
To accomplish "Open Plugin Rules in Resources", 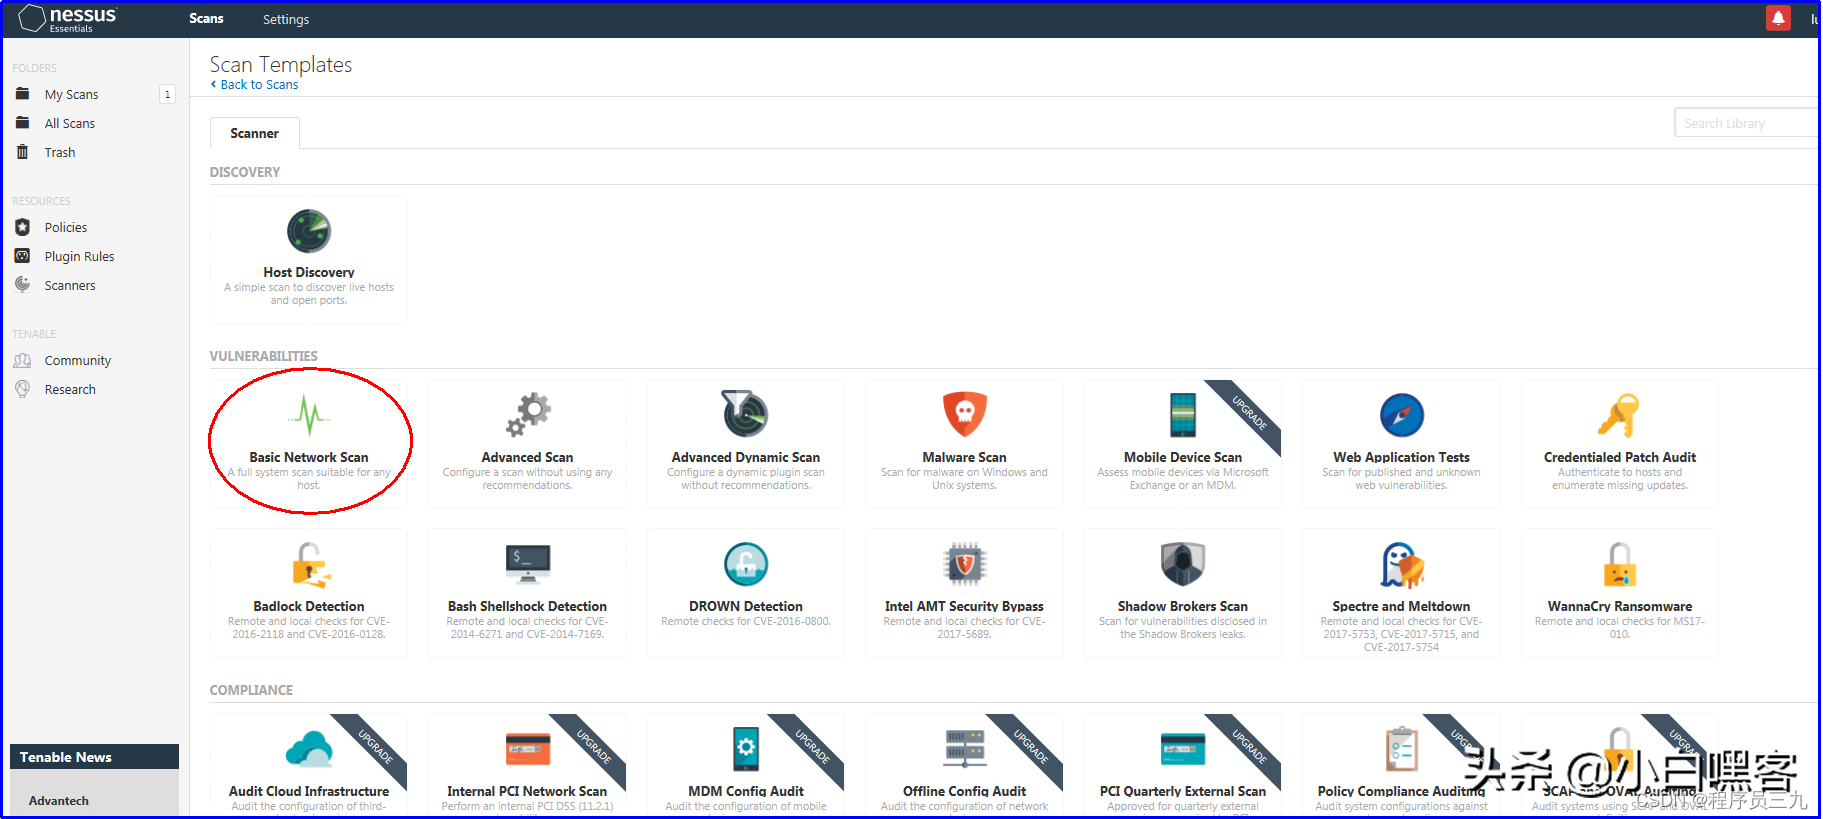I will pyautogui.click(x=79, y=256).
